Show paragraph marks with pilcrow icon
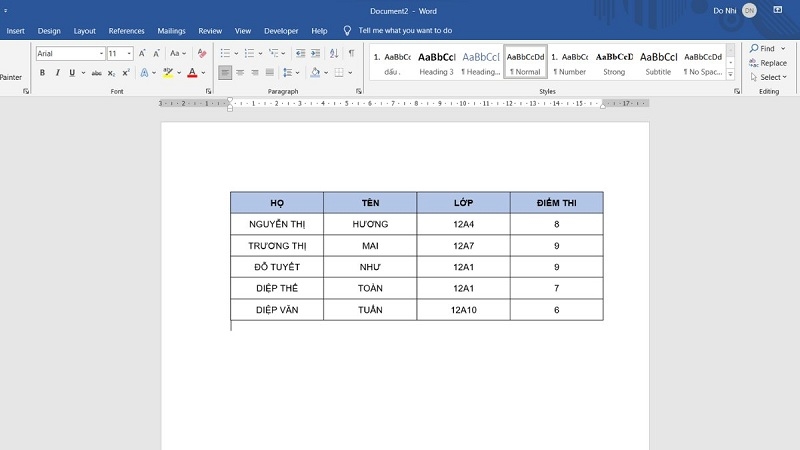Image resolution: width=800 pixels, height=450 pixels. 351,53
